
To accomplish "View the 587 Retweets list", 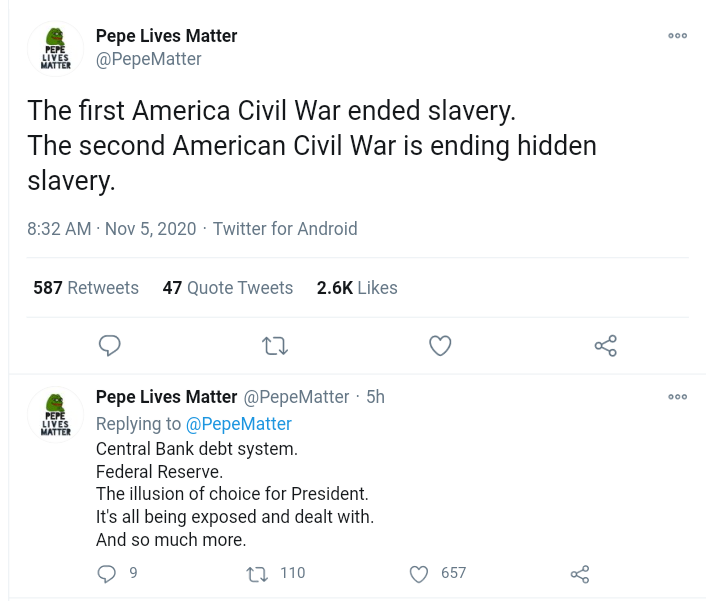I will tap(86, 288).
